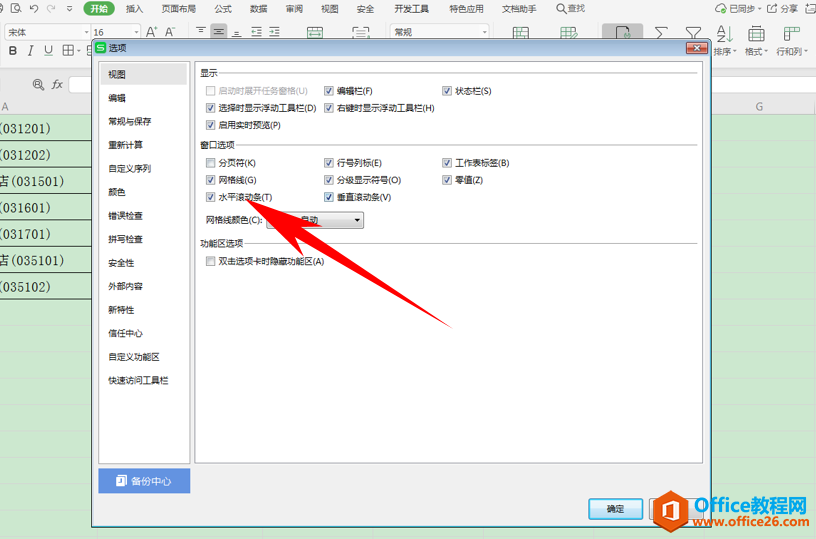Screen dimensions: 816x539
Task: Open 公式 ribbon tab
Action: pos(223,8)
